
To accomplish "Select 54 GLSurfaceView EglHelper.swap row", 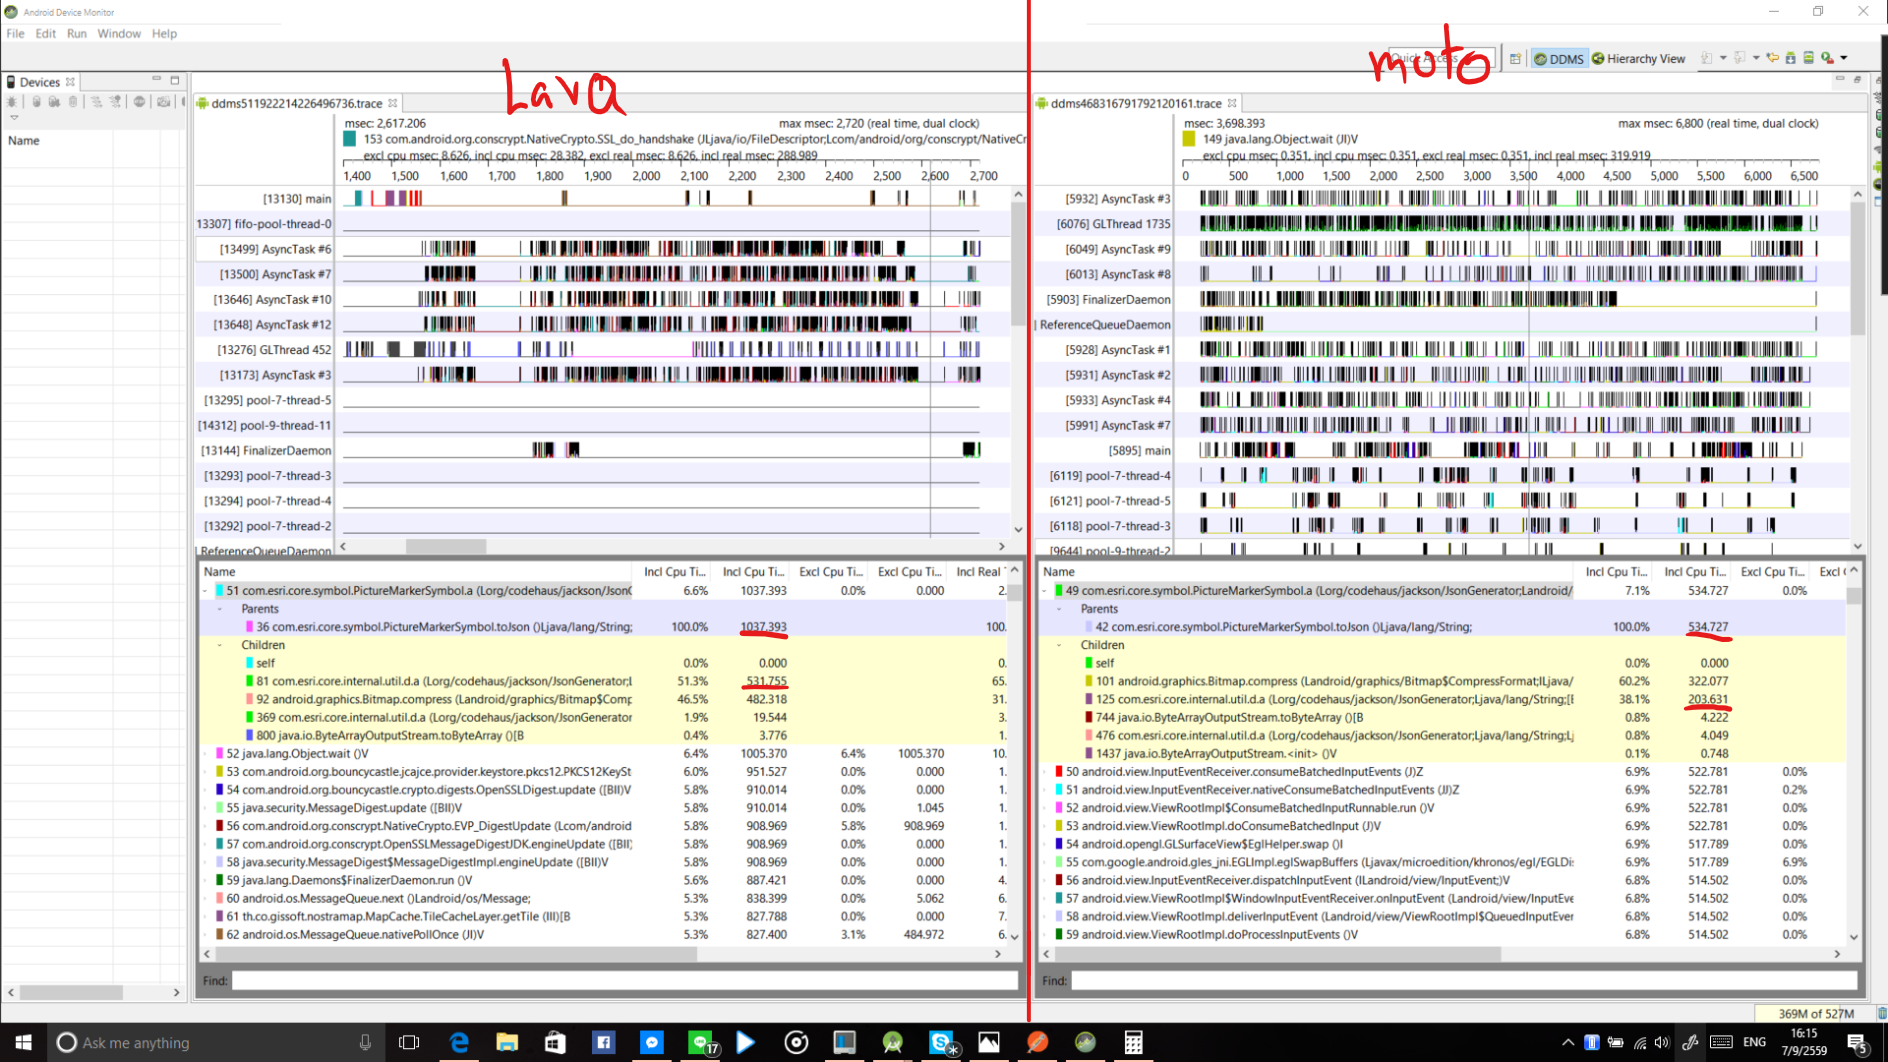I will click(1442, 844).
